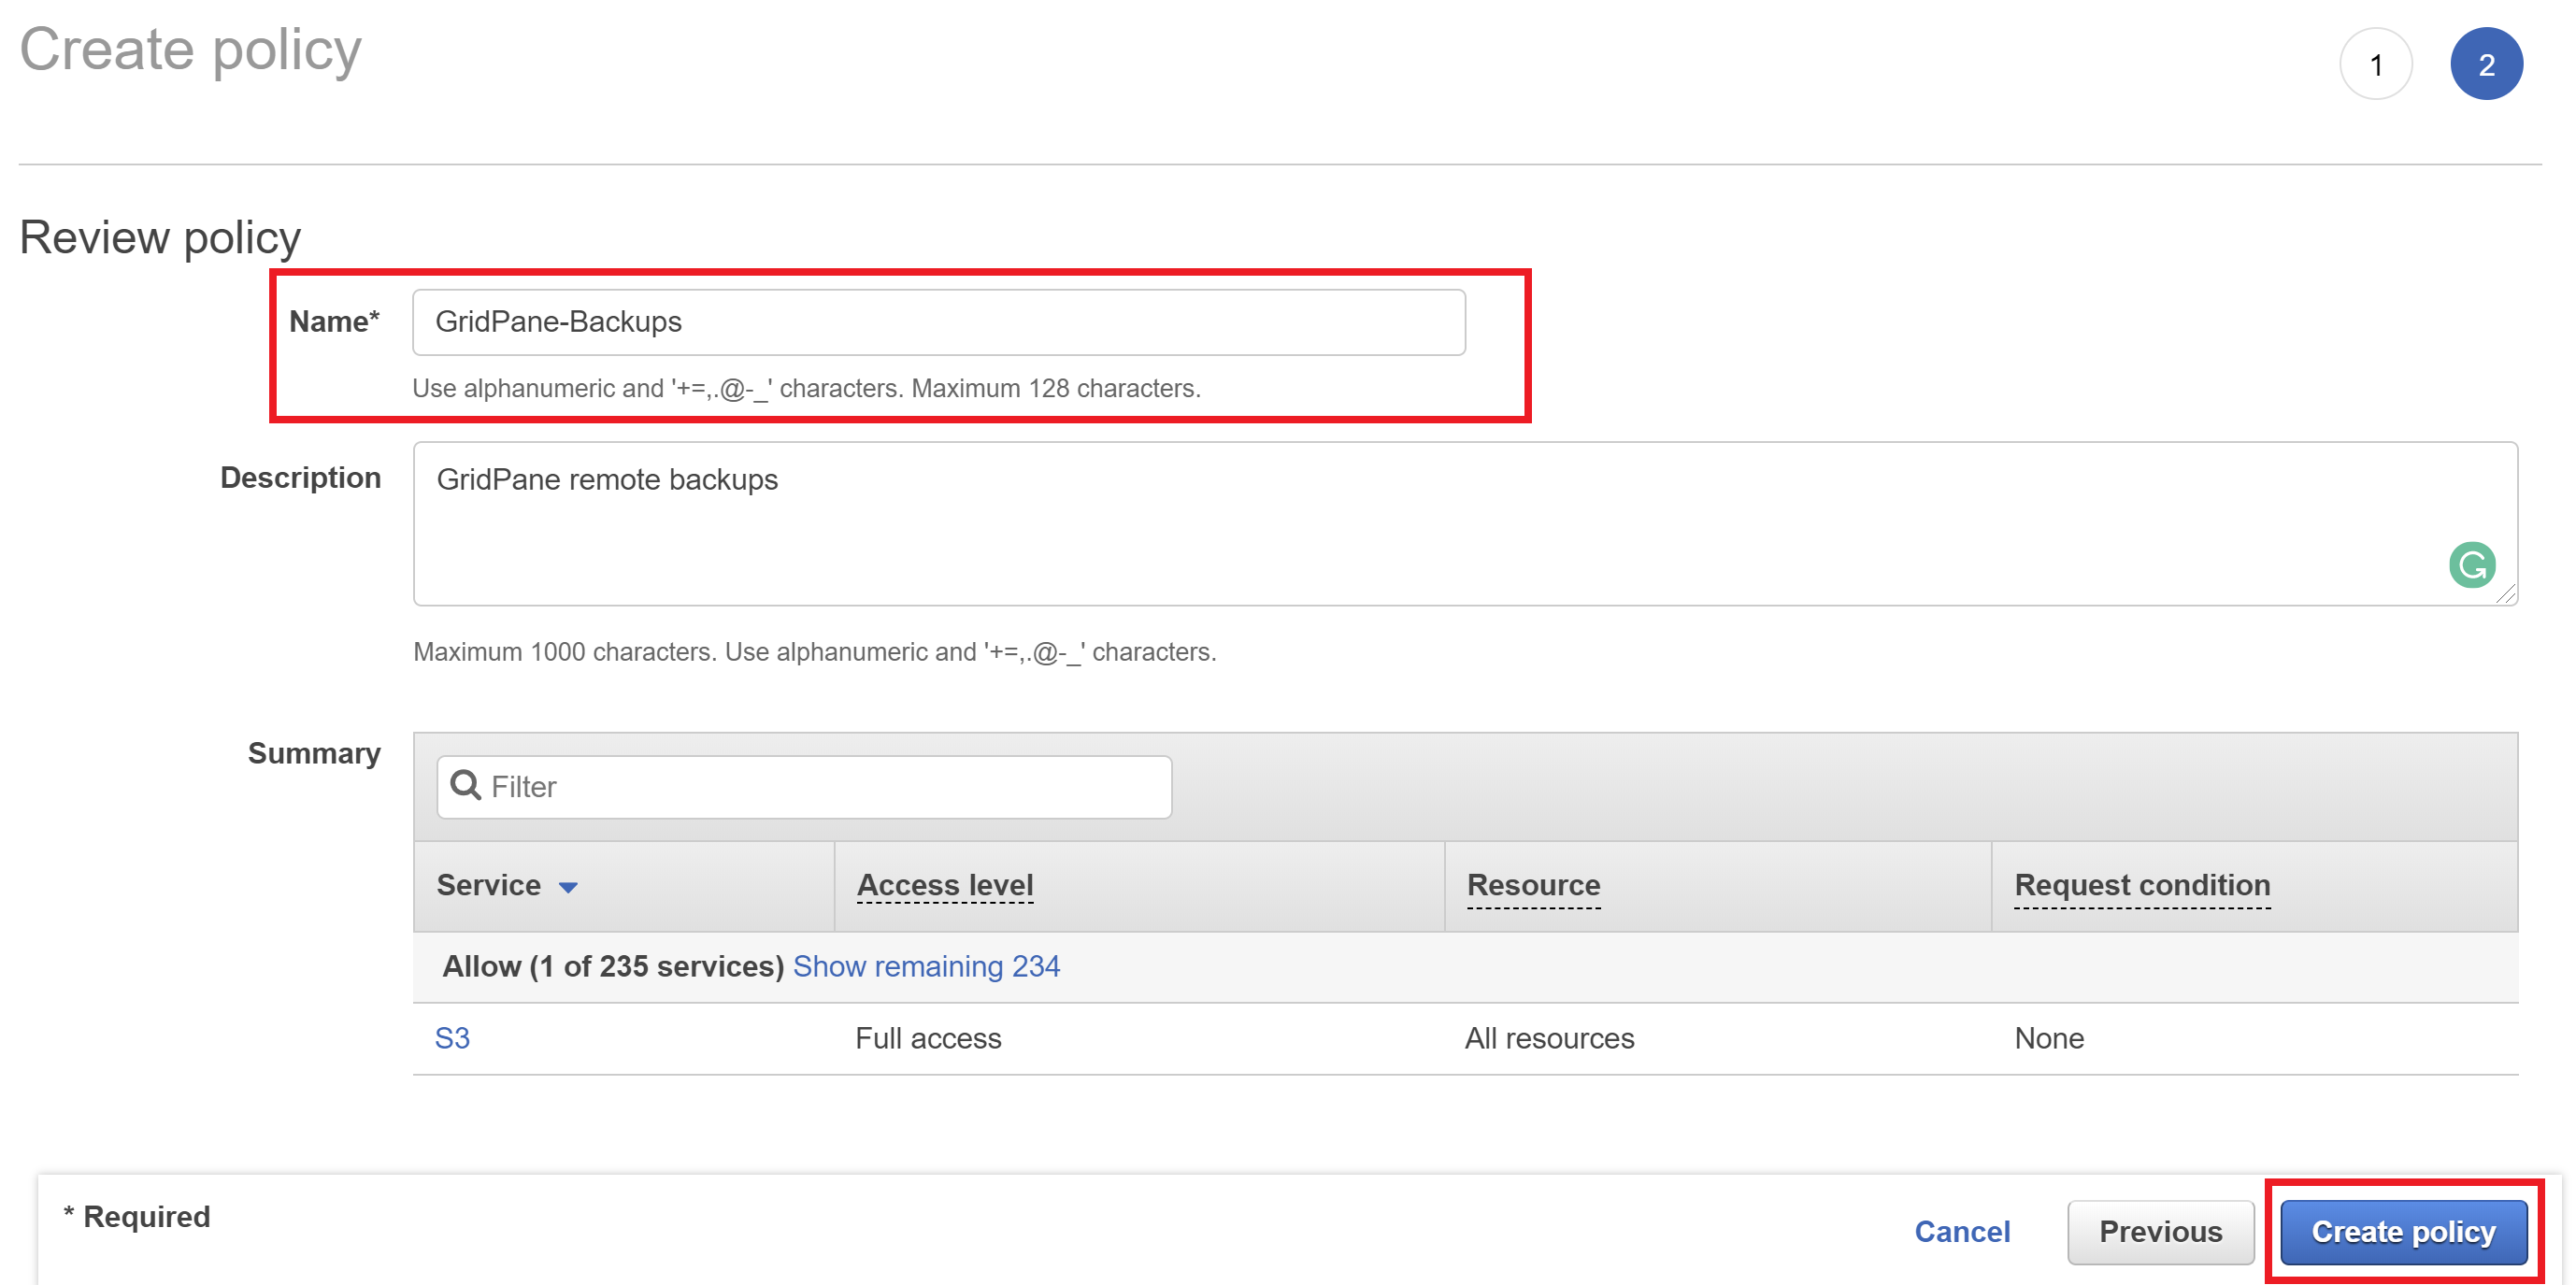Open the S3 service link
Screen dimensions: 2576x1285
tap(452, 1038)
